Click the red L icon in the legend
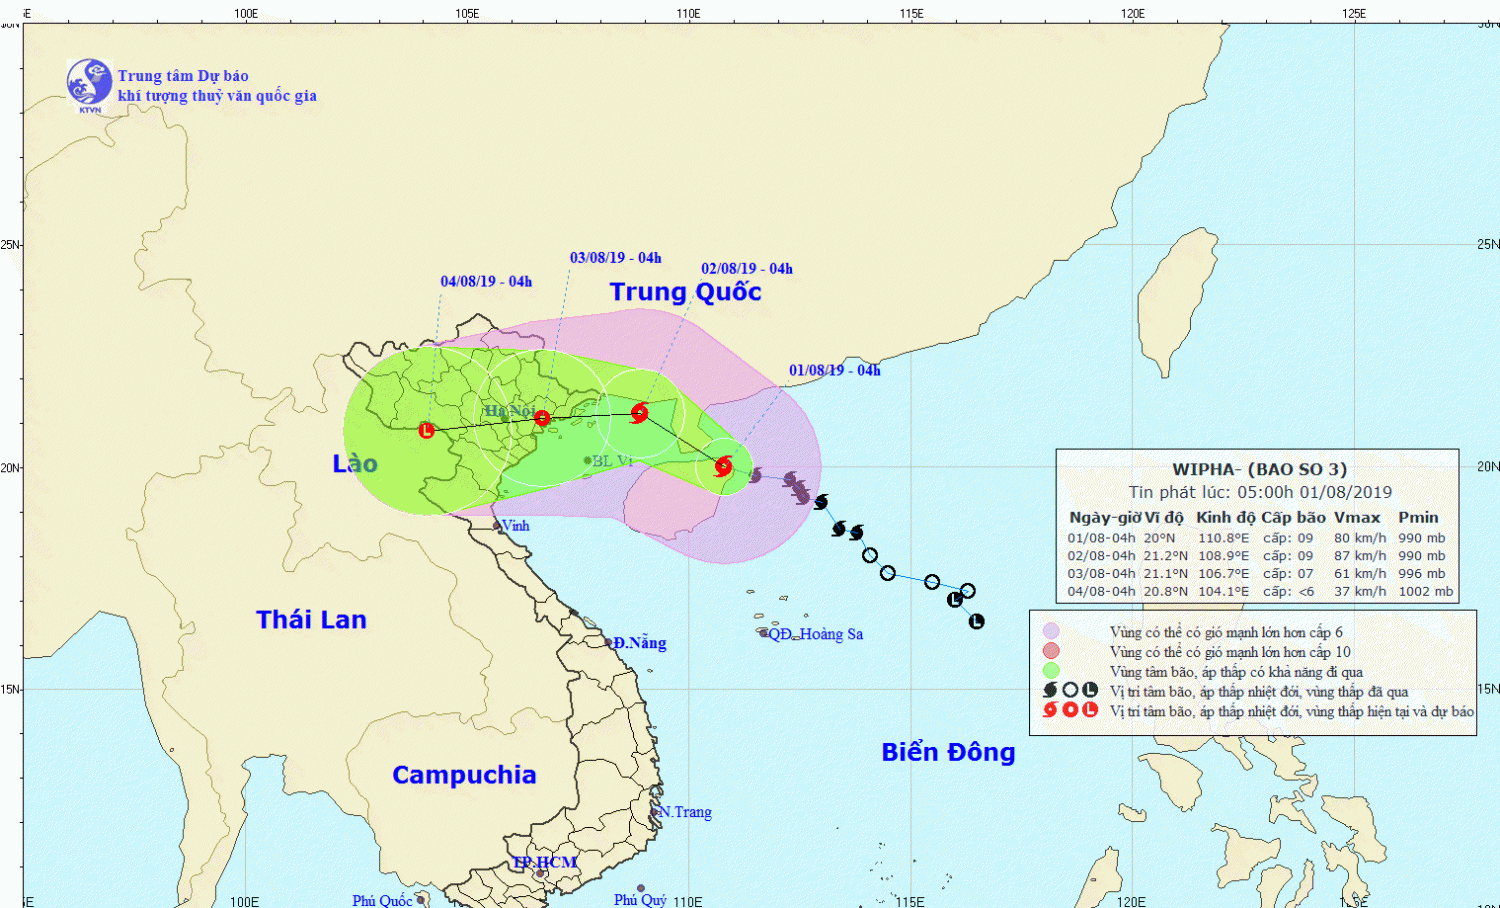1500x908 pixels. 1090,710
